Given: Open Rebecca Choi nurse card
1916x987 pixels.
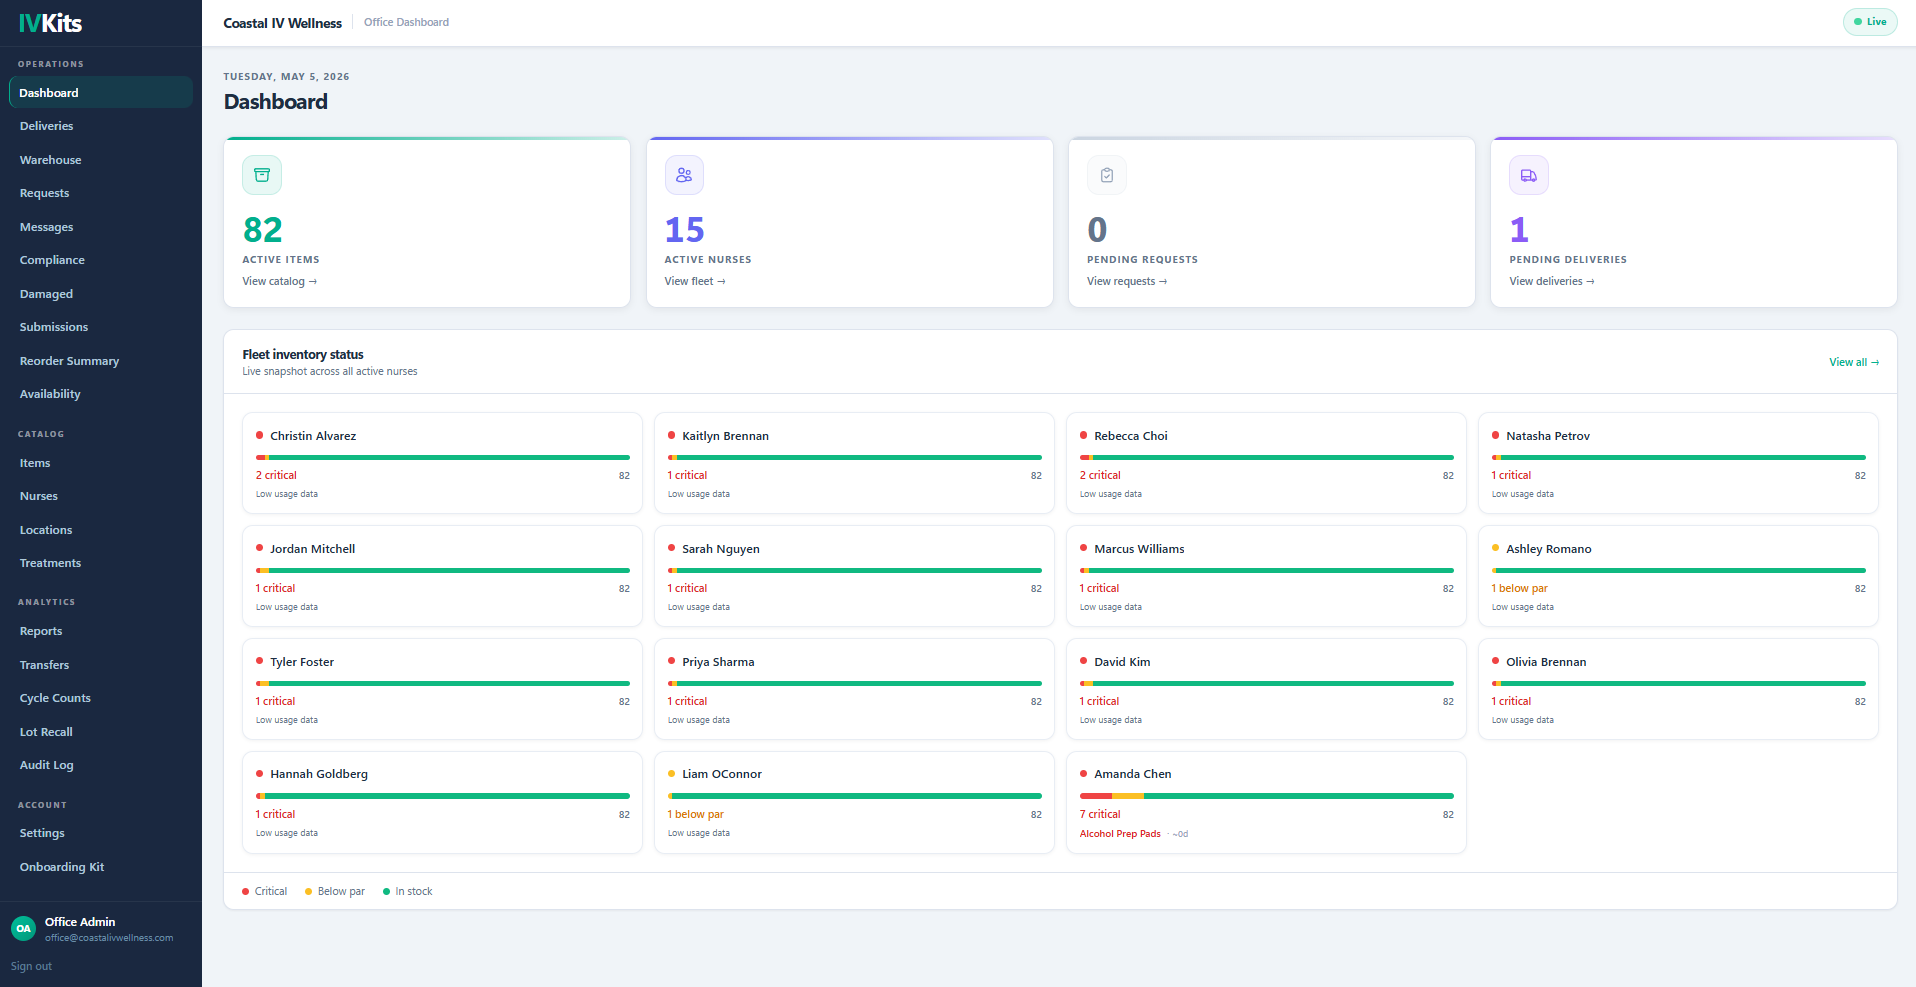Looking at the screenshot, I should click(1266, 463).
